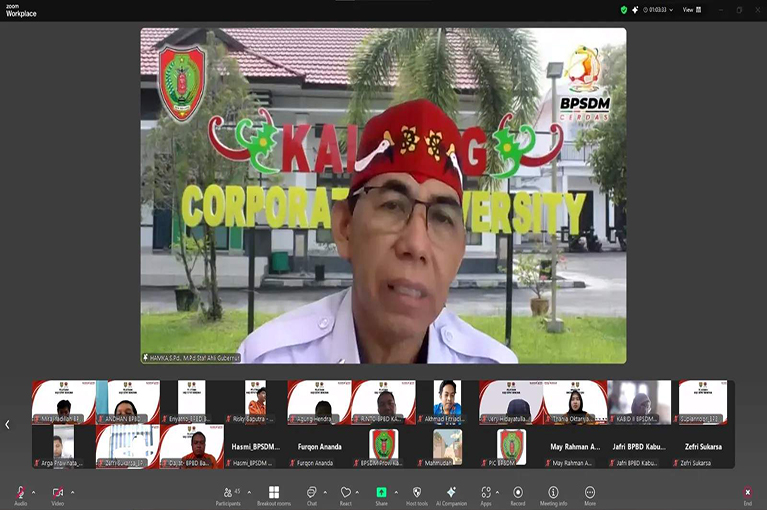The height and width of the screenshot is (510, 767).
Task: Open Breakout rooms
Action: pos(273,493)
